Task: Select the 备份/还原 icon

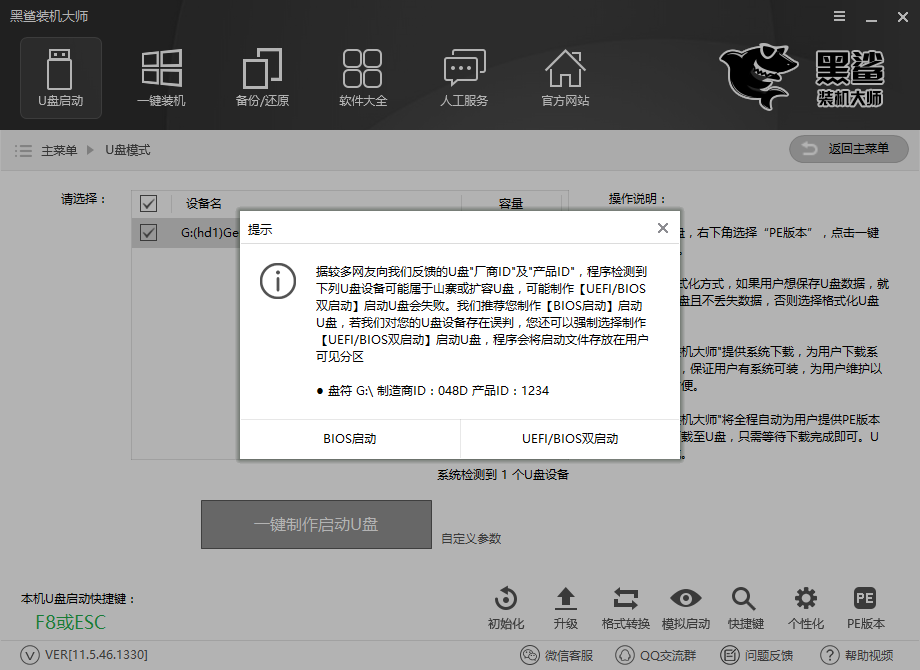Action: (262, 78)
